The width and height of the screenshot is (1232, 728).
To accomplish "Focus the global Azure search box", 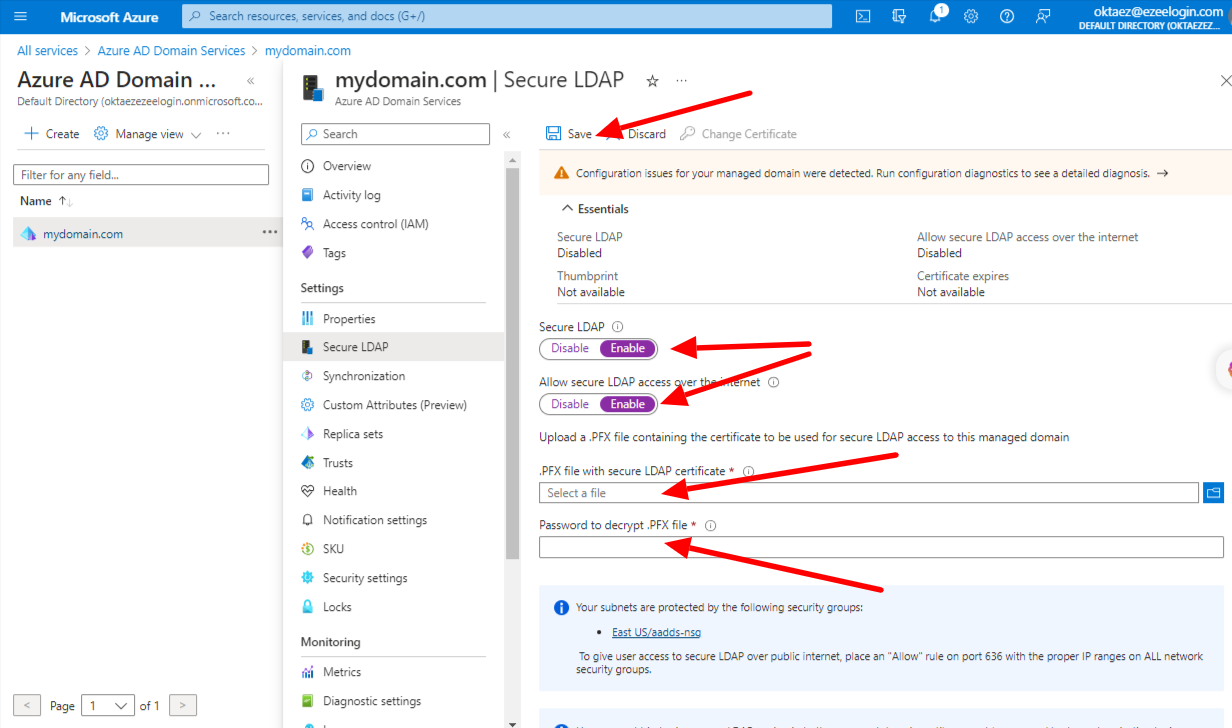I will [x=507, y=16].
